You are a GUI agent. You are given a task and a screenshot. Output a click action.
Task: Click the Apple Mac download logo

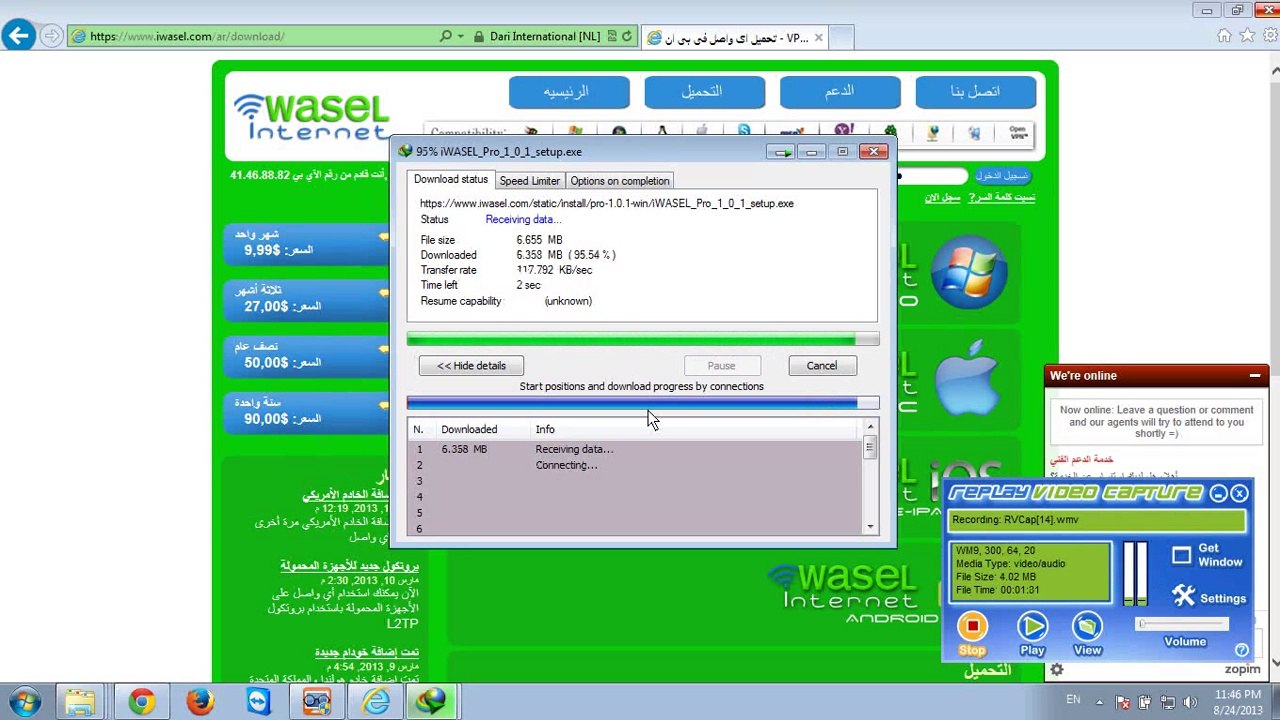966,378
